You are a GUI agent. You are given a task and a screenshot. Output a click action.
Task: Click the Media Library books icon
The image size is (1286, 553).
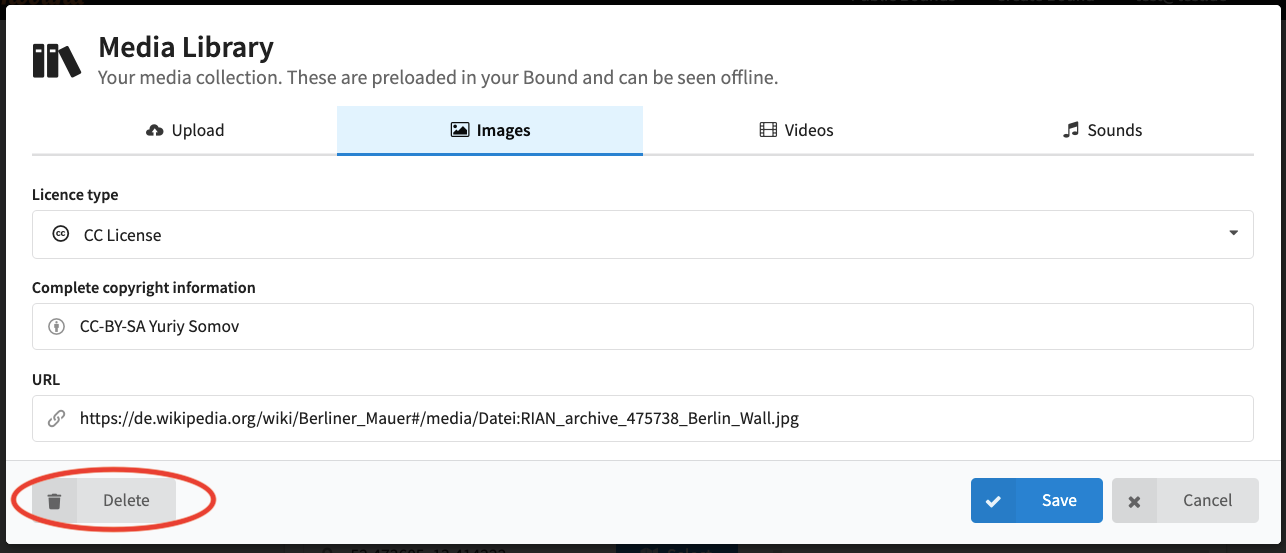pos(56,60)
